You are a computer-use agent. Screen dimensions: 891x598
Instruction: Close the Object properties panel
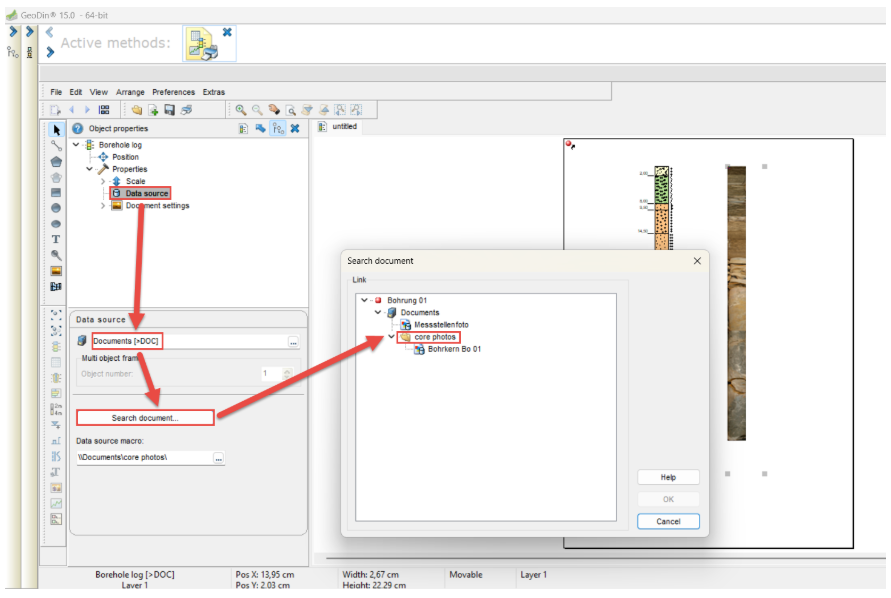coord(295,128)
